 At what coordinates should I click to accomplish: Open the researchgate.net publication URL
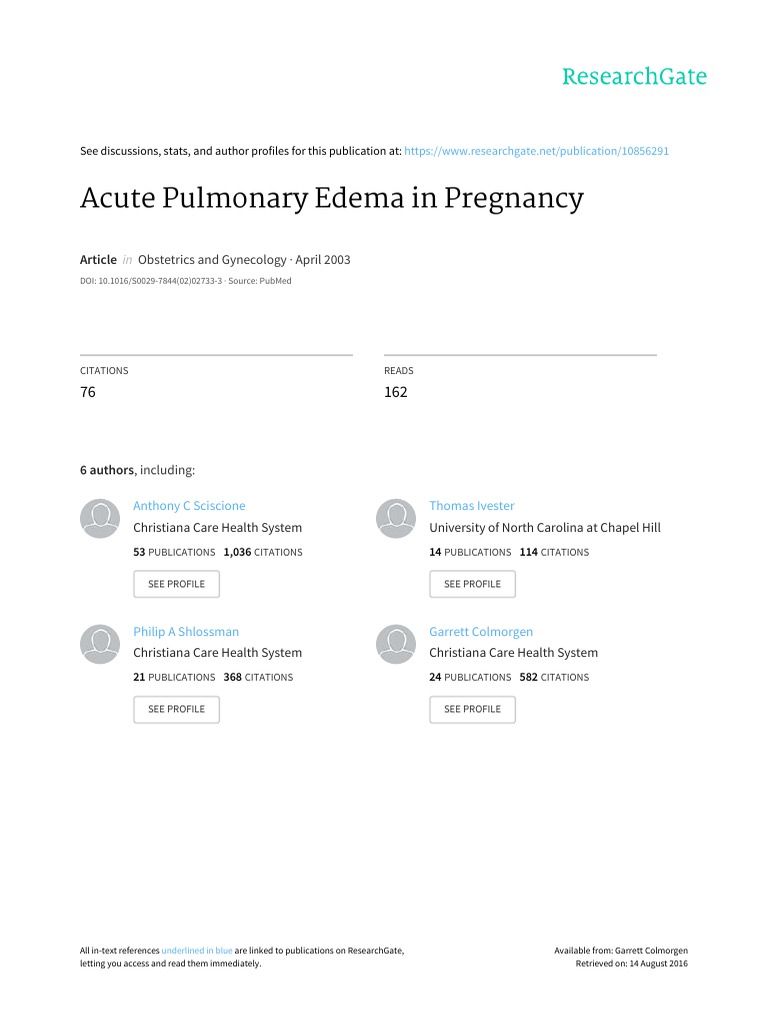[x=536, y=151]
